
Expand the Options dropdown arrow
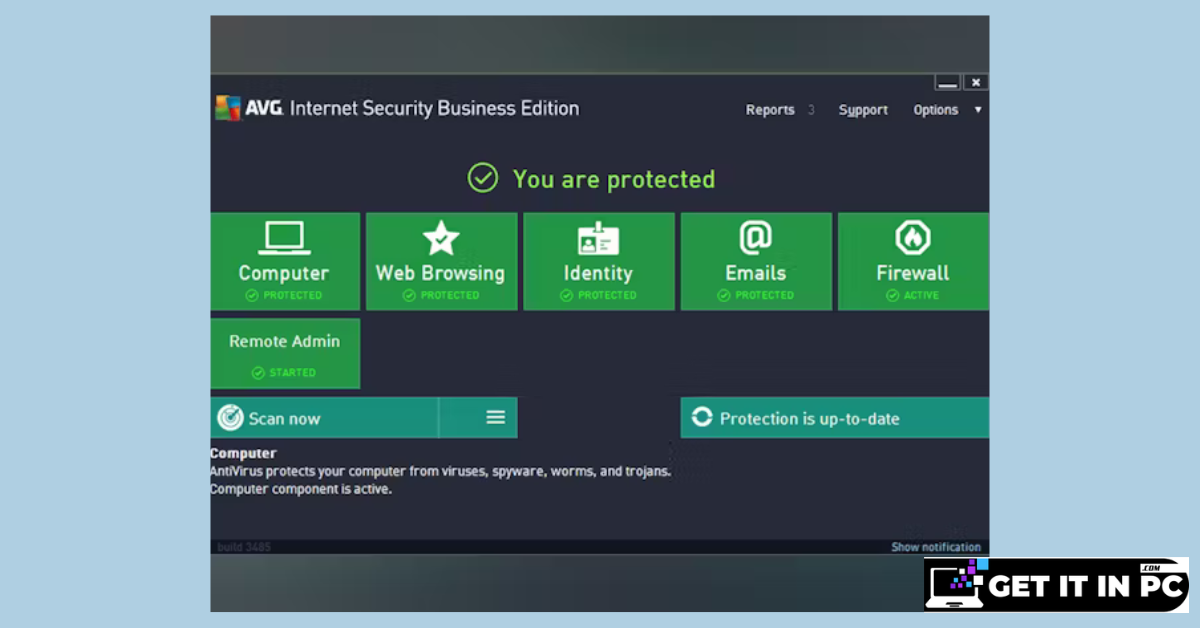click(x=978, y=110)
